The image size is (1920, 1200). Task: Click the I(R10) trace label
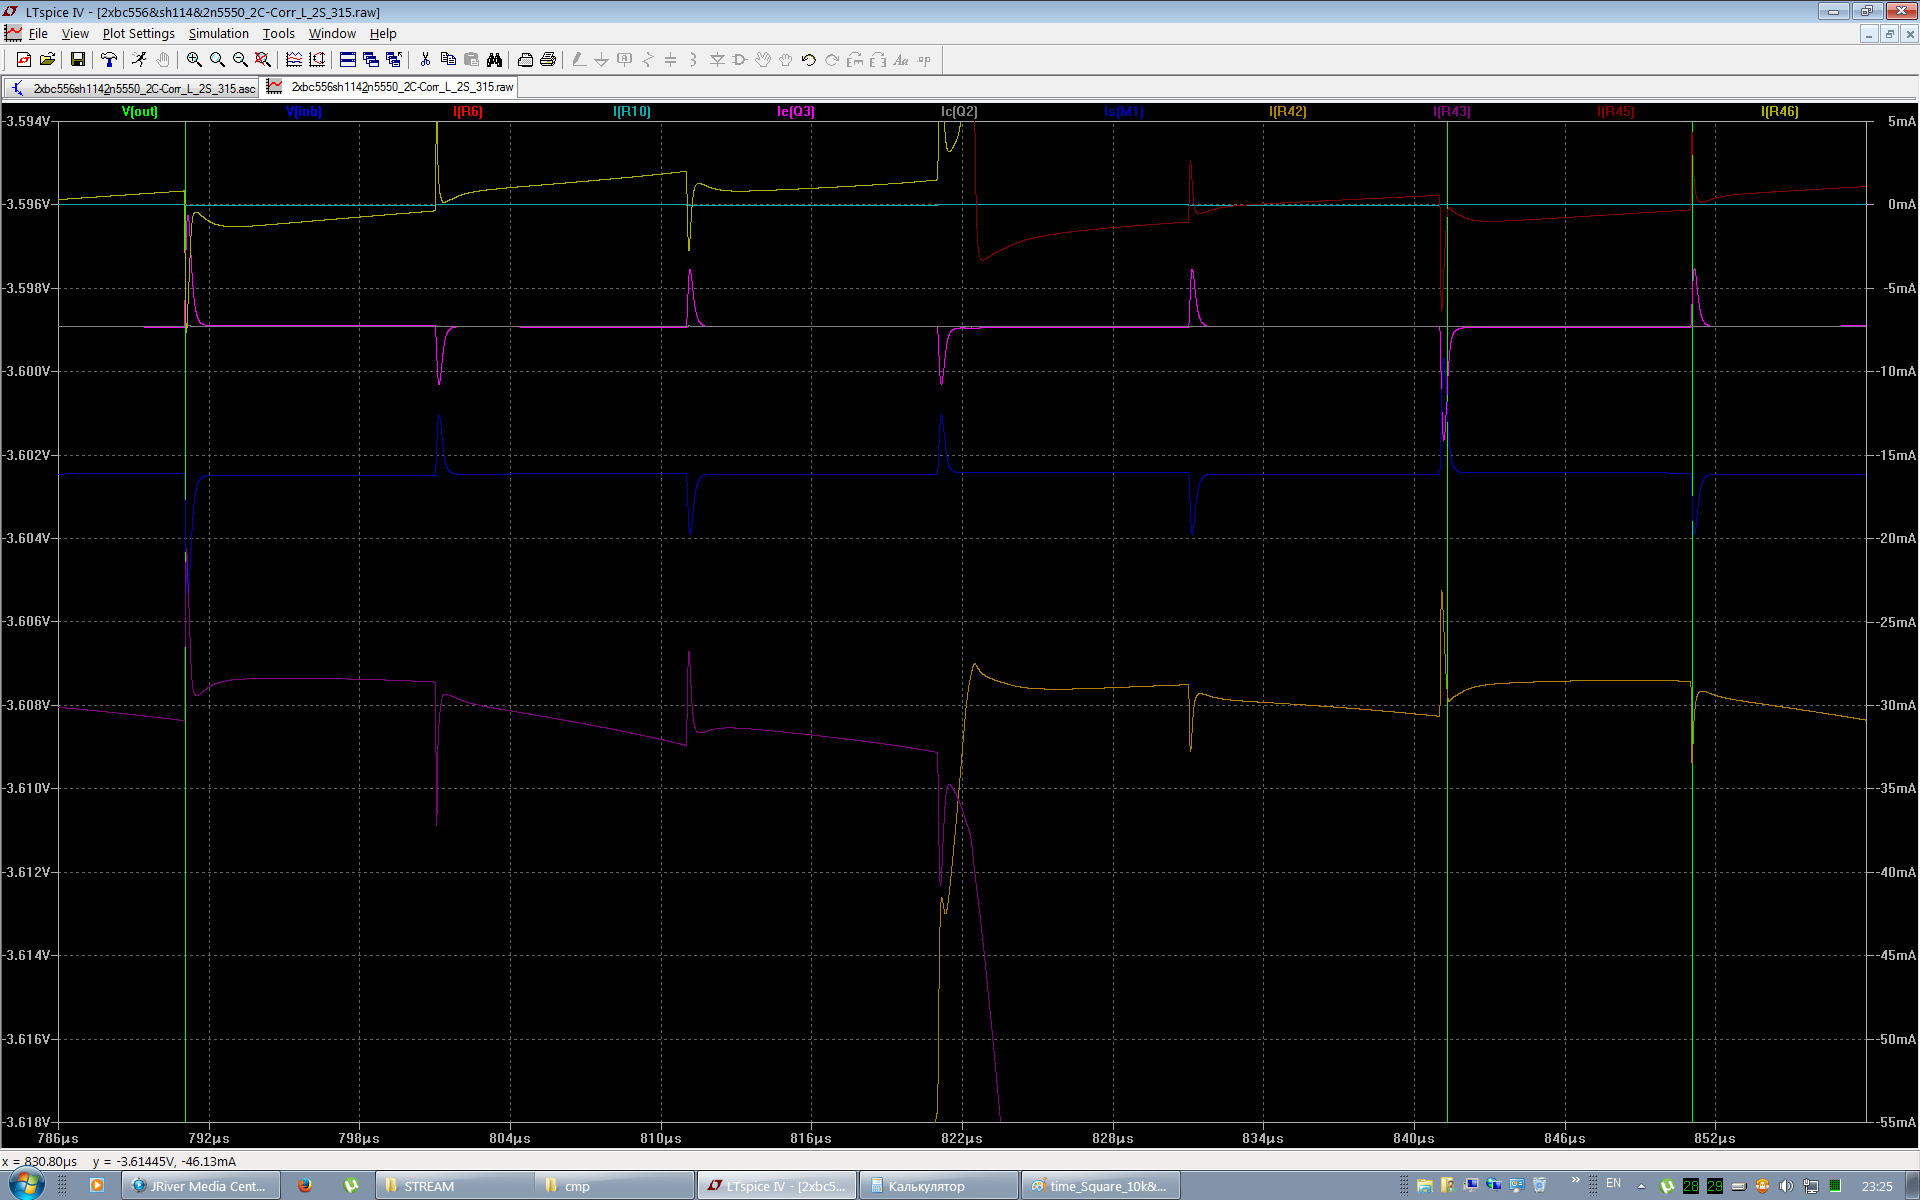point(632,112)
